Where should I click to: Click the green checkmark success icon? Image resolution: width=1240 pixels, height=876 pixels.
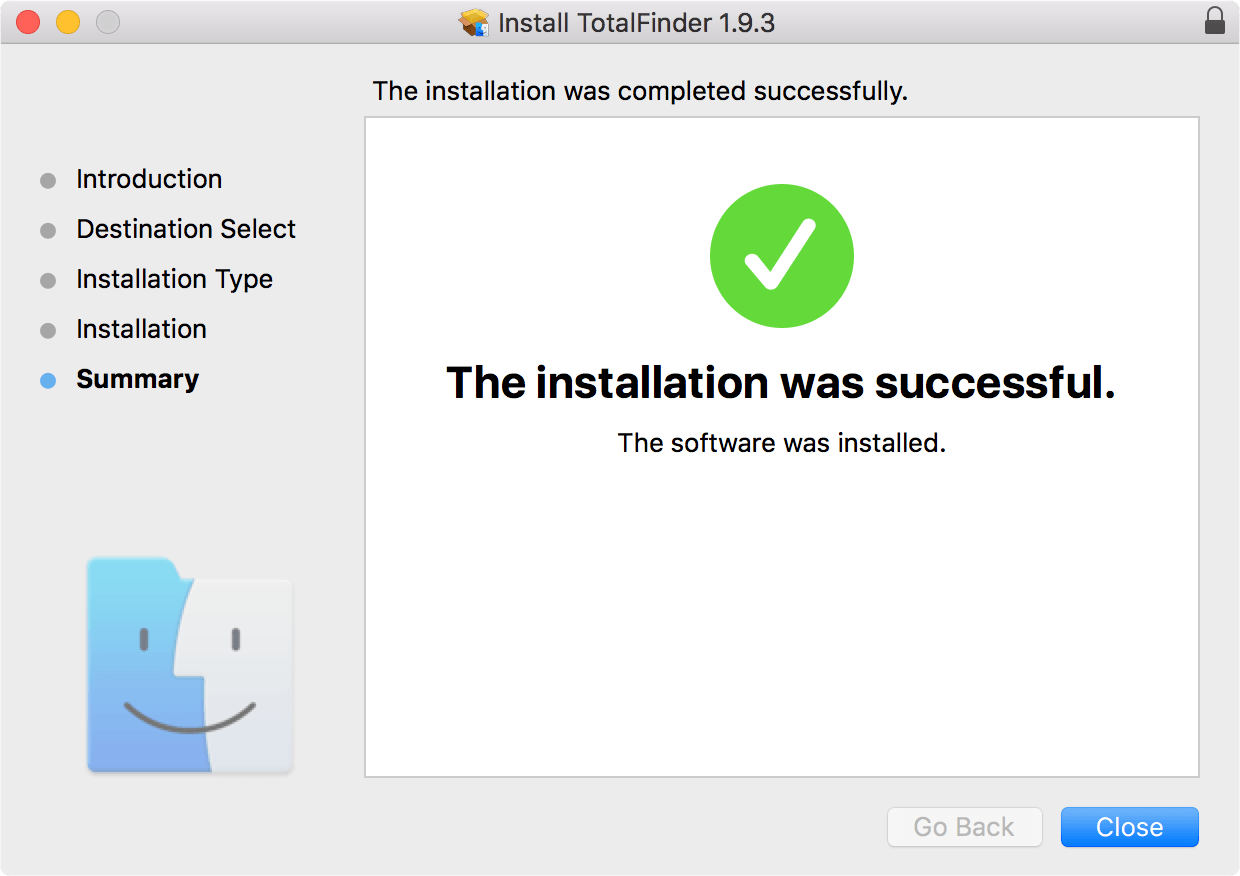[x=781, y=256]
